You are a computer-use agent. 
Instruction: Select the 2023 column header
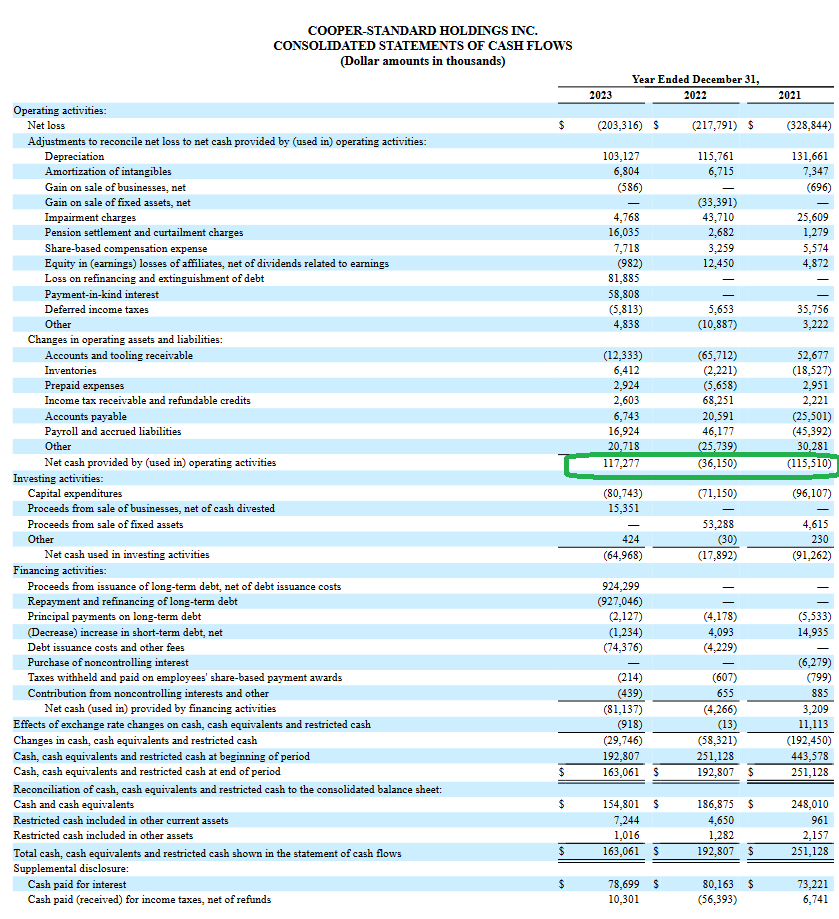coord(601,95)
